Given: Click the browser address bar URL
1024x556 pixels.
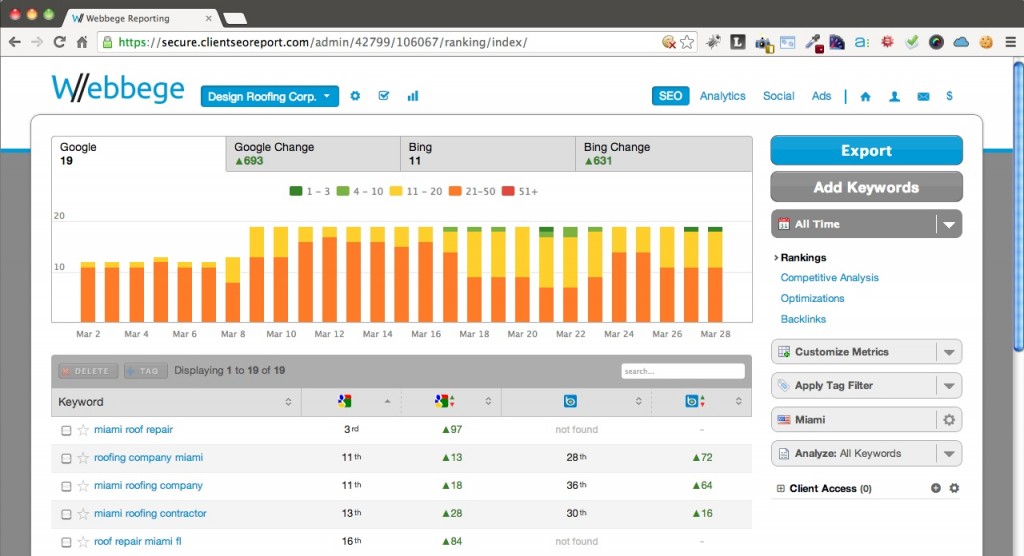Looking at the screenshot, I should (x=323, y=42).
